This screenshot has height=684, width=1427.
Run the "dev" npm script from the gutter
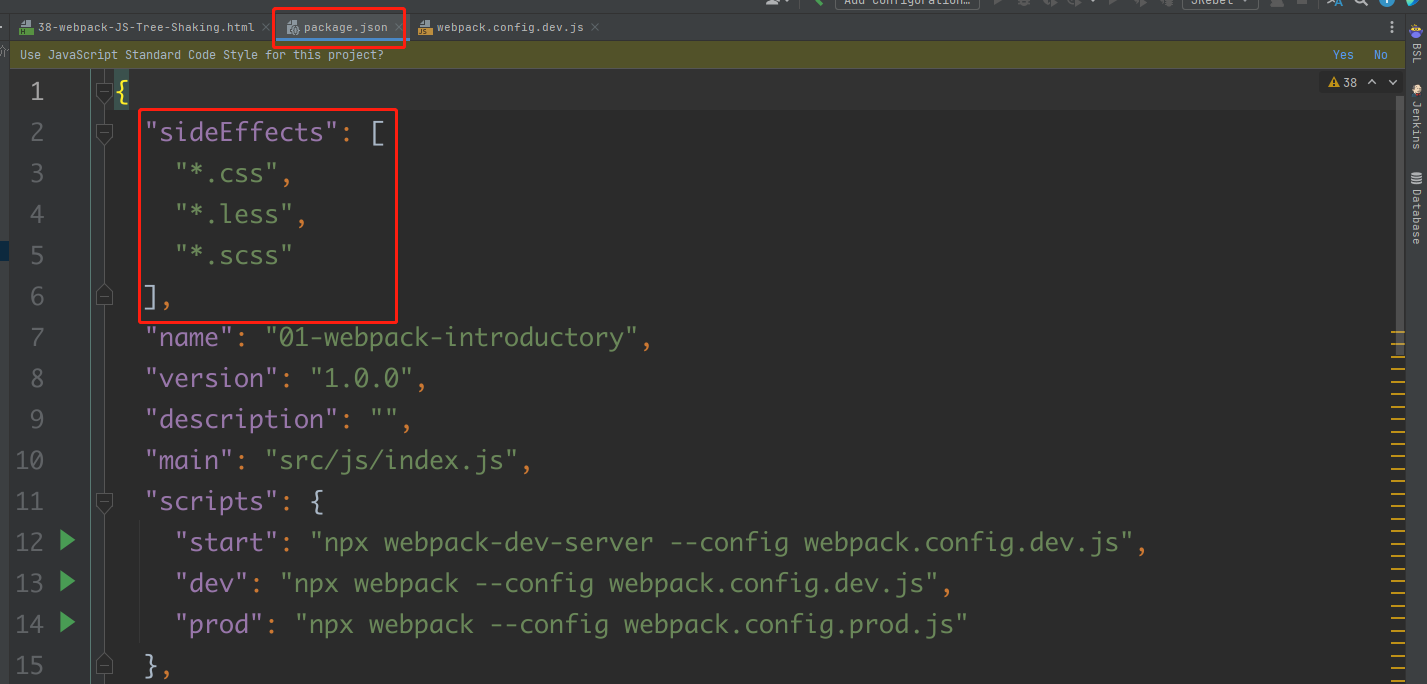(67, 582)
